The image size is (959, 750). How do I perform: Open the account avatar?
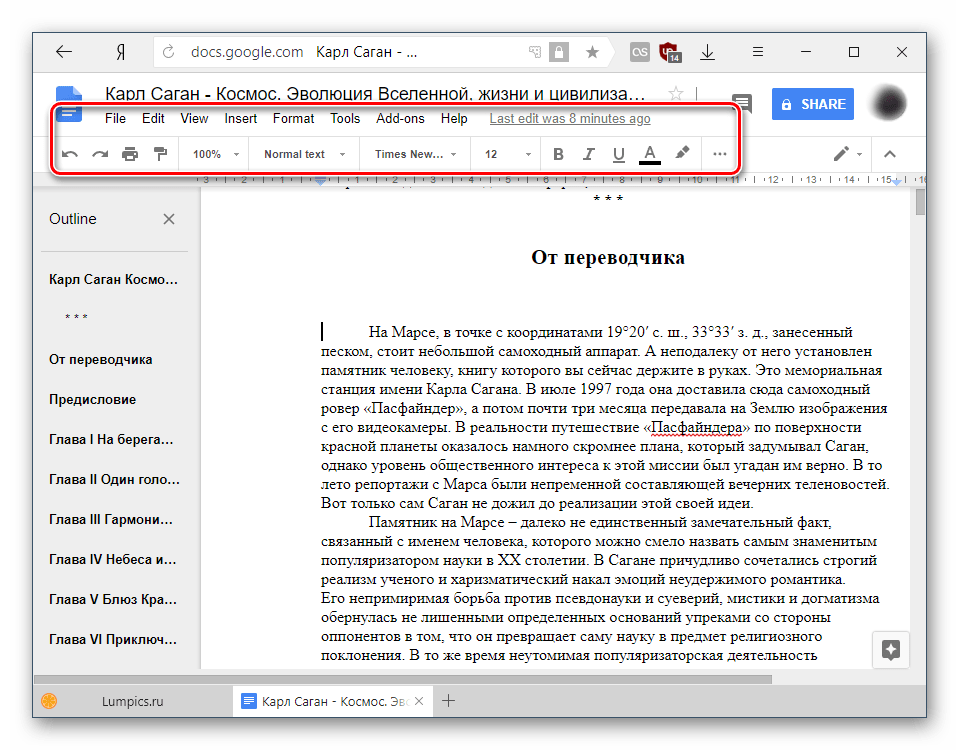pos(888,103)
